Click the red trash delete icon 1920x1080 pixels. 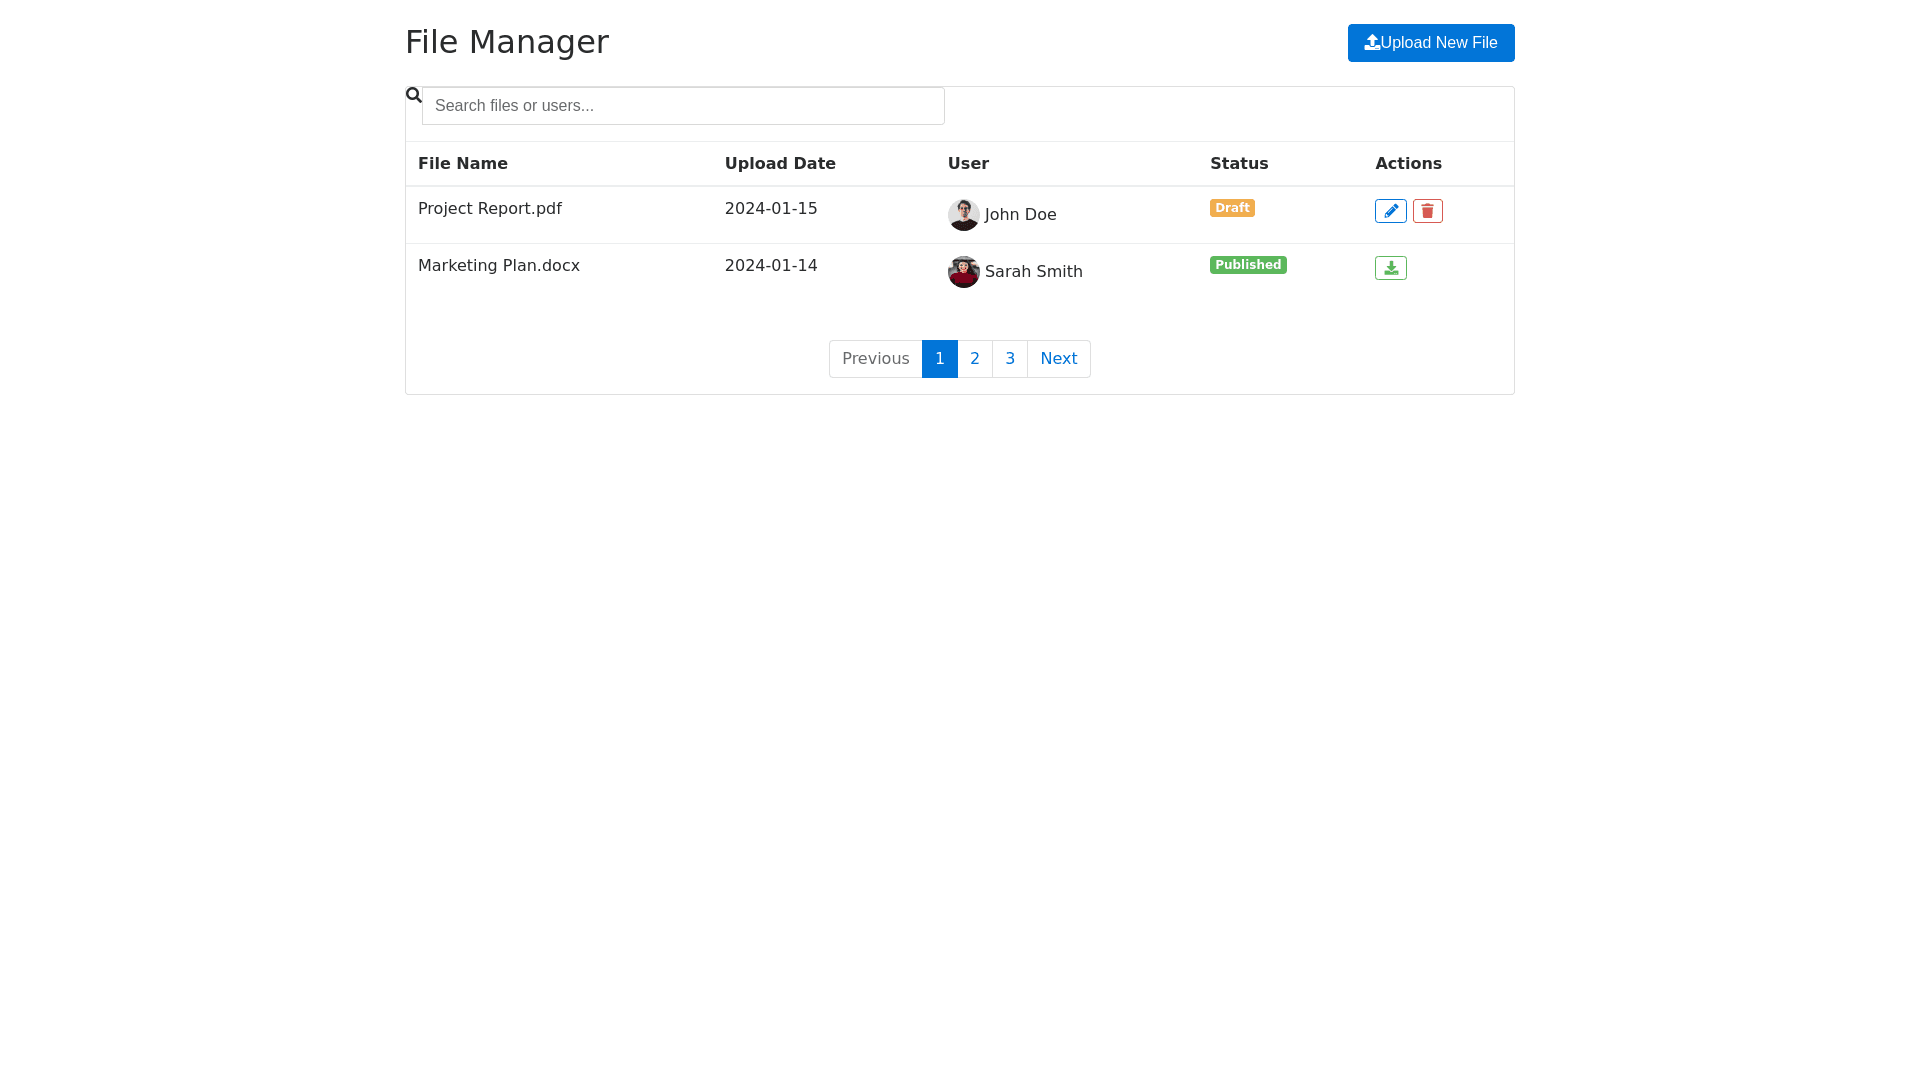[1427, 211]
